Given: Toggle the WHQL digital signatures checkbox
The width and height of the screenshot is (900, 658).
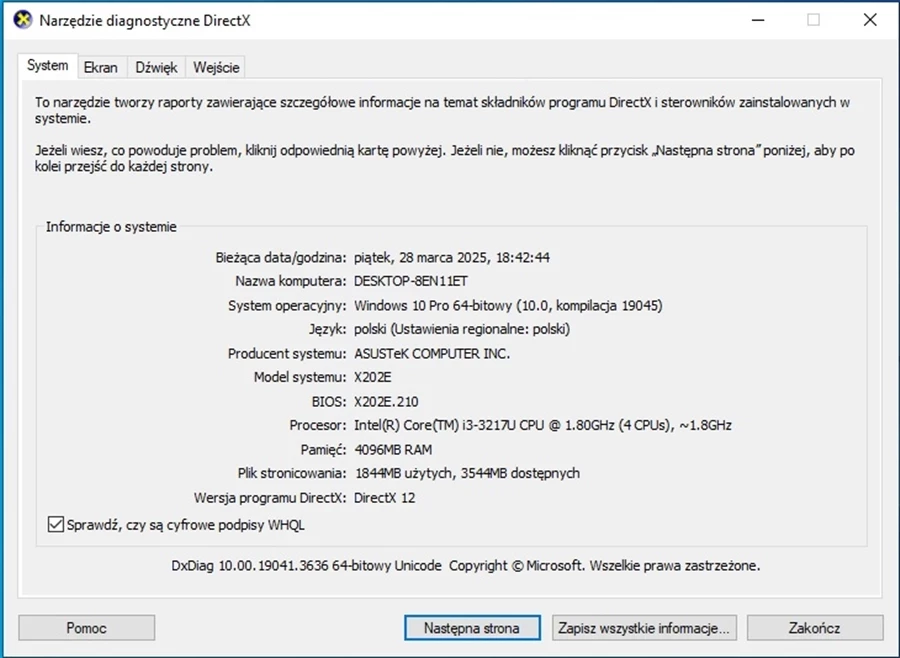Looking at the screenshot, I should point(55,524).
